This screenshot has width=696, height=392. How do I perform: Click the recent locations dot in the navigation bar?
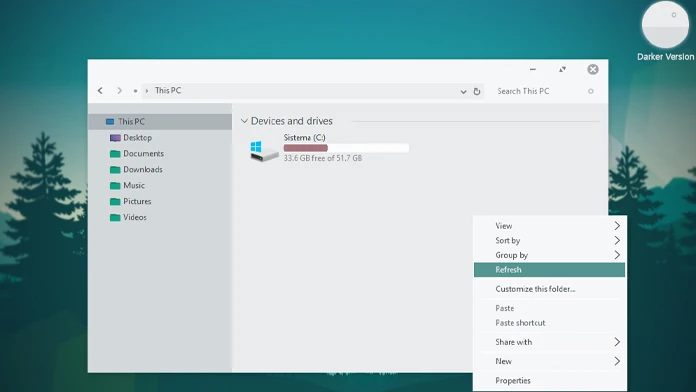tap(135, 91)
